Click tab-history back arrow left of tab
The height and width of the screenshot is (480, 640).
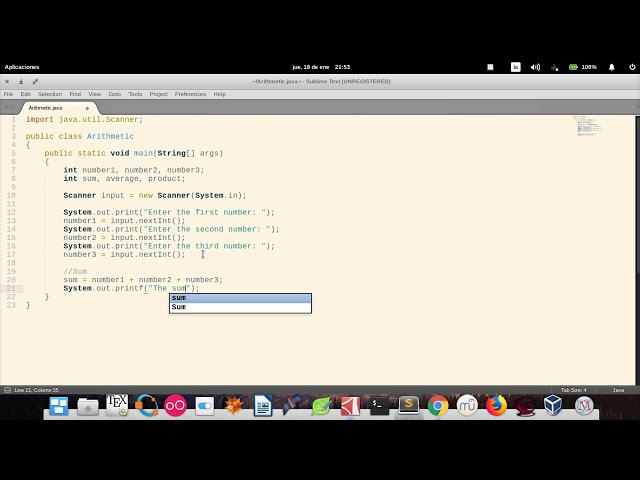6,108
